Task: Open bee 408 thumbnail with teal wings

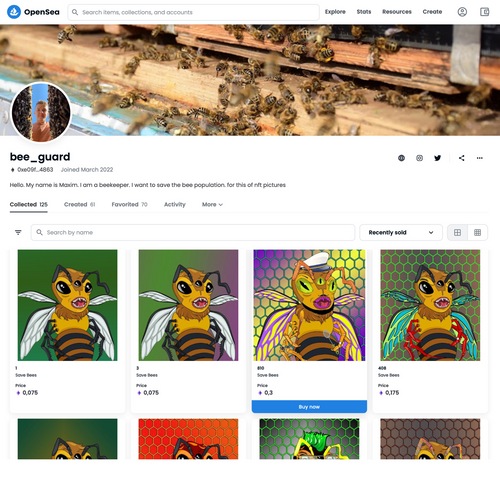Action: tap(430, 305)
